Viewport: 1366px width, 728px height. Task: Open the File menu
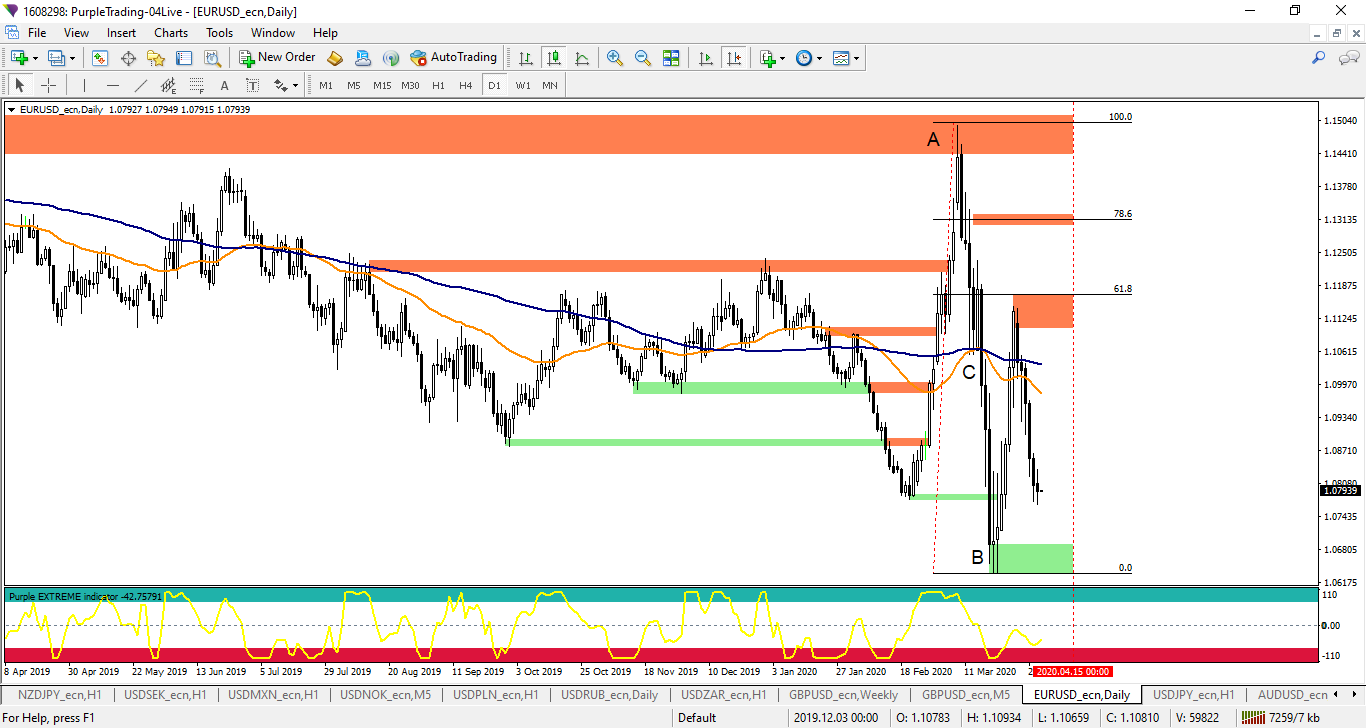[x=37, y=33]
